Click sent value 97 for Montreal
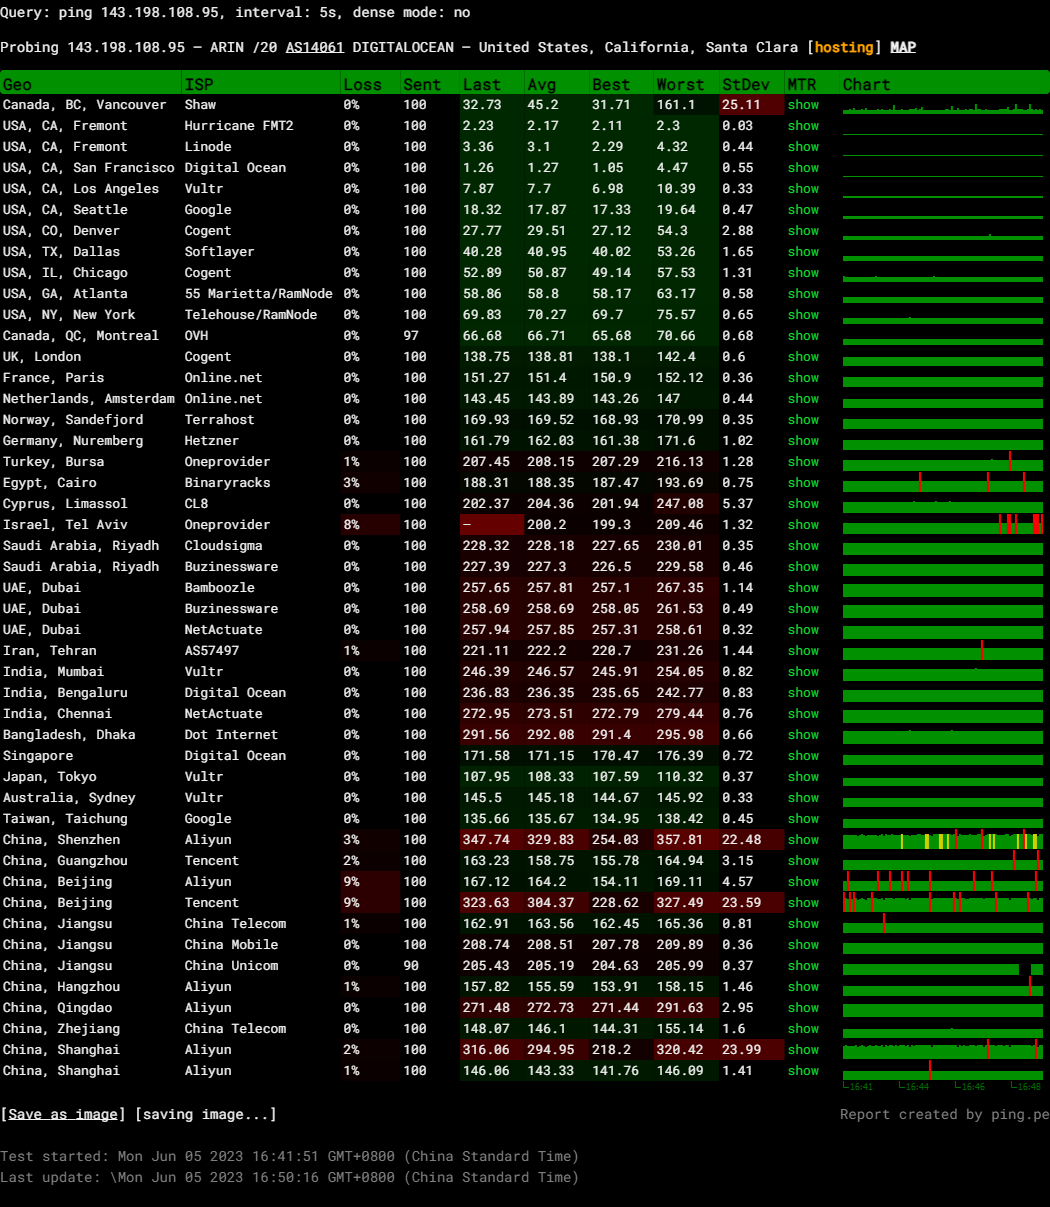 411,335
